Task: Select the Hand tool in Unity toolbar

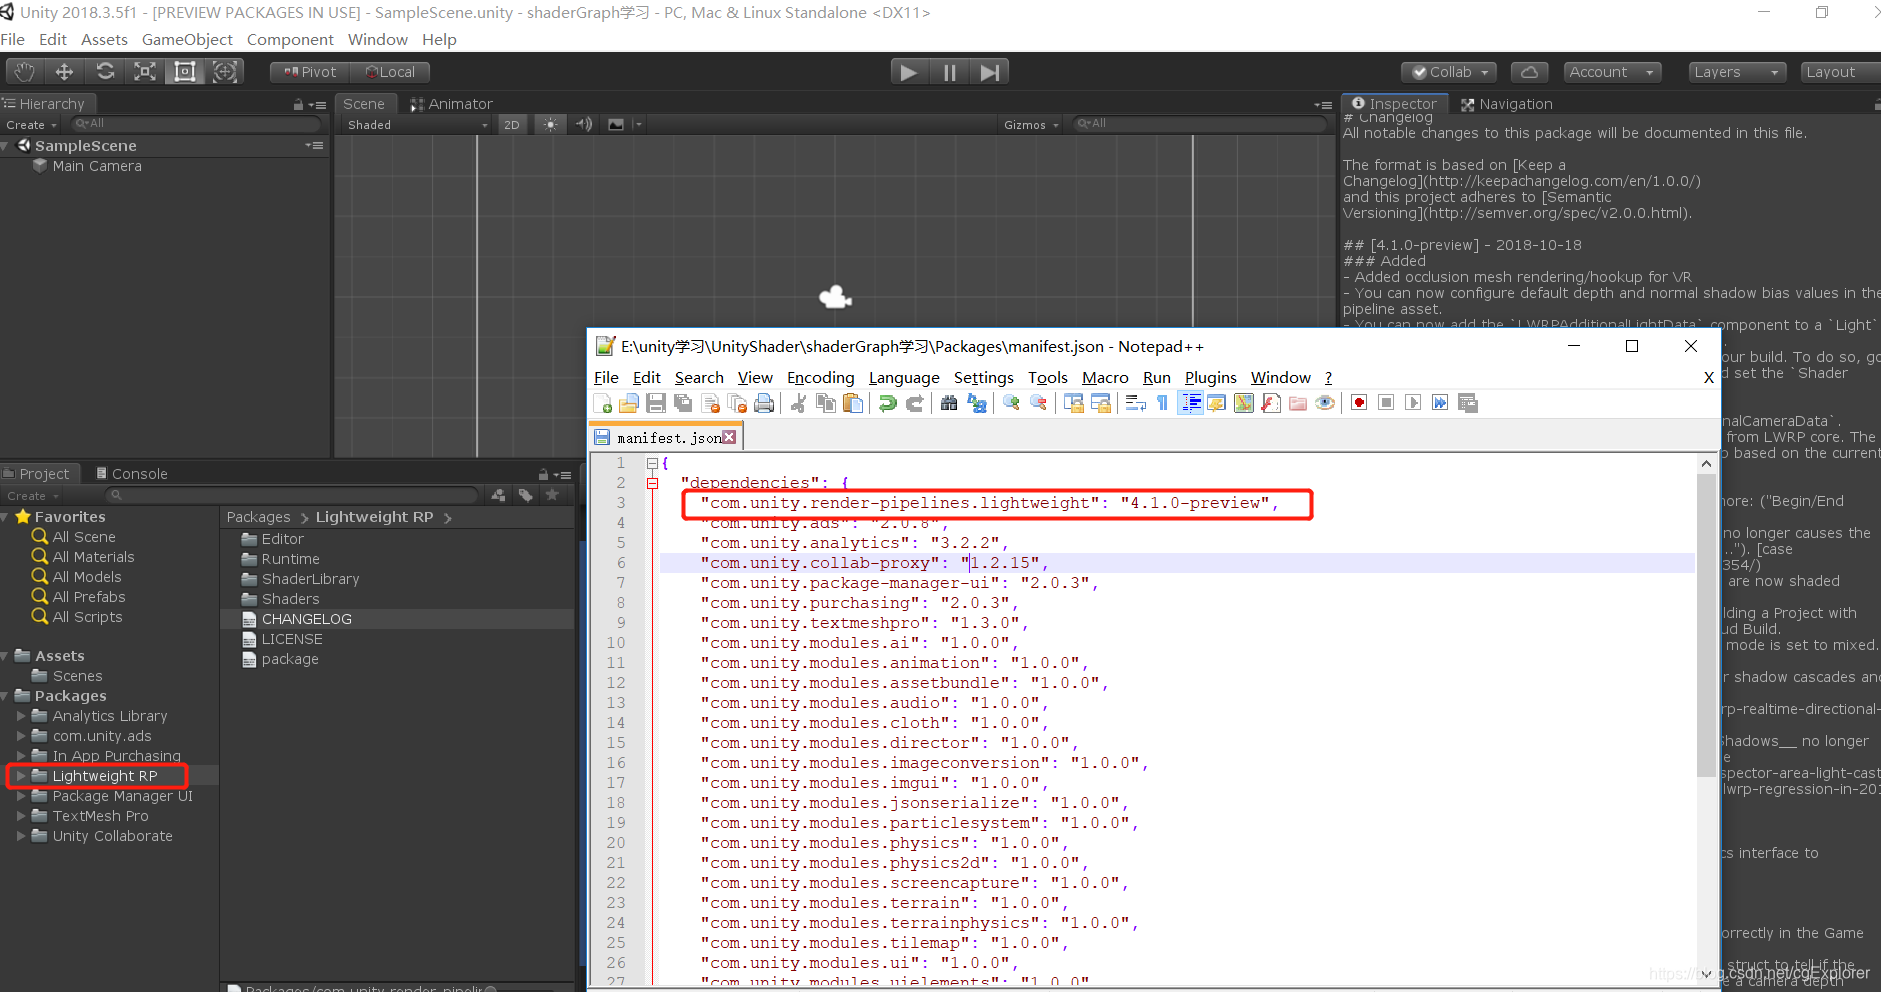Action: click(x=25, y=72)
